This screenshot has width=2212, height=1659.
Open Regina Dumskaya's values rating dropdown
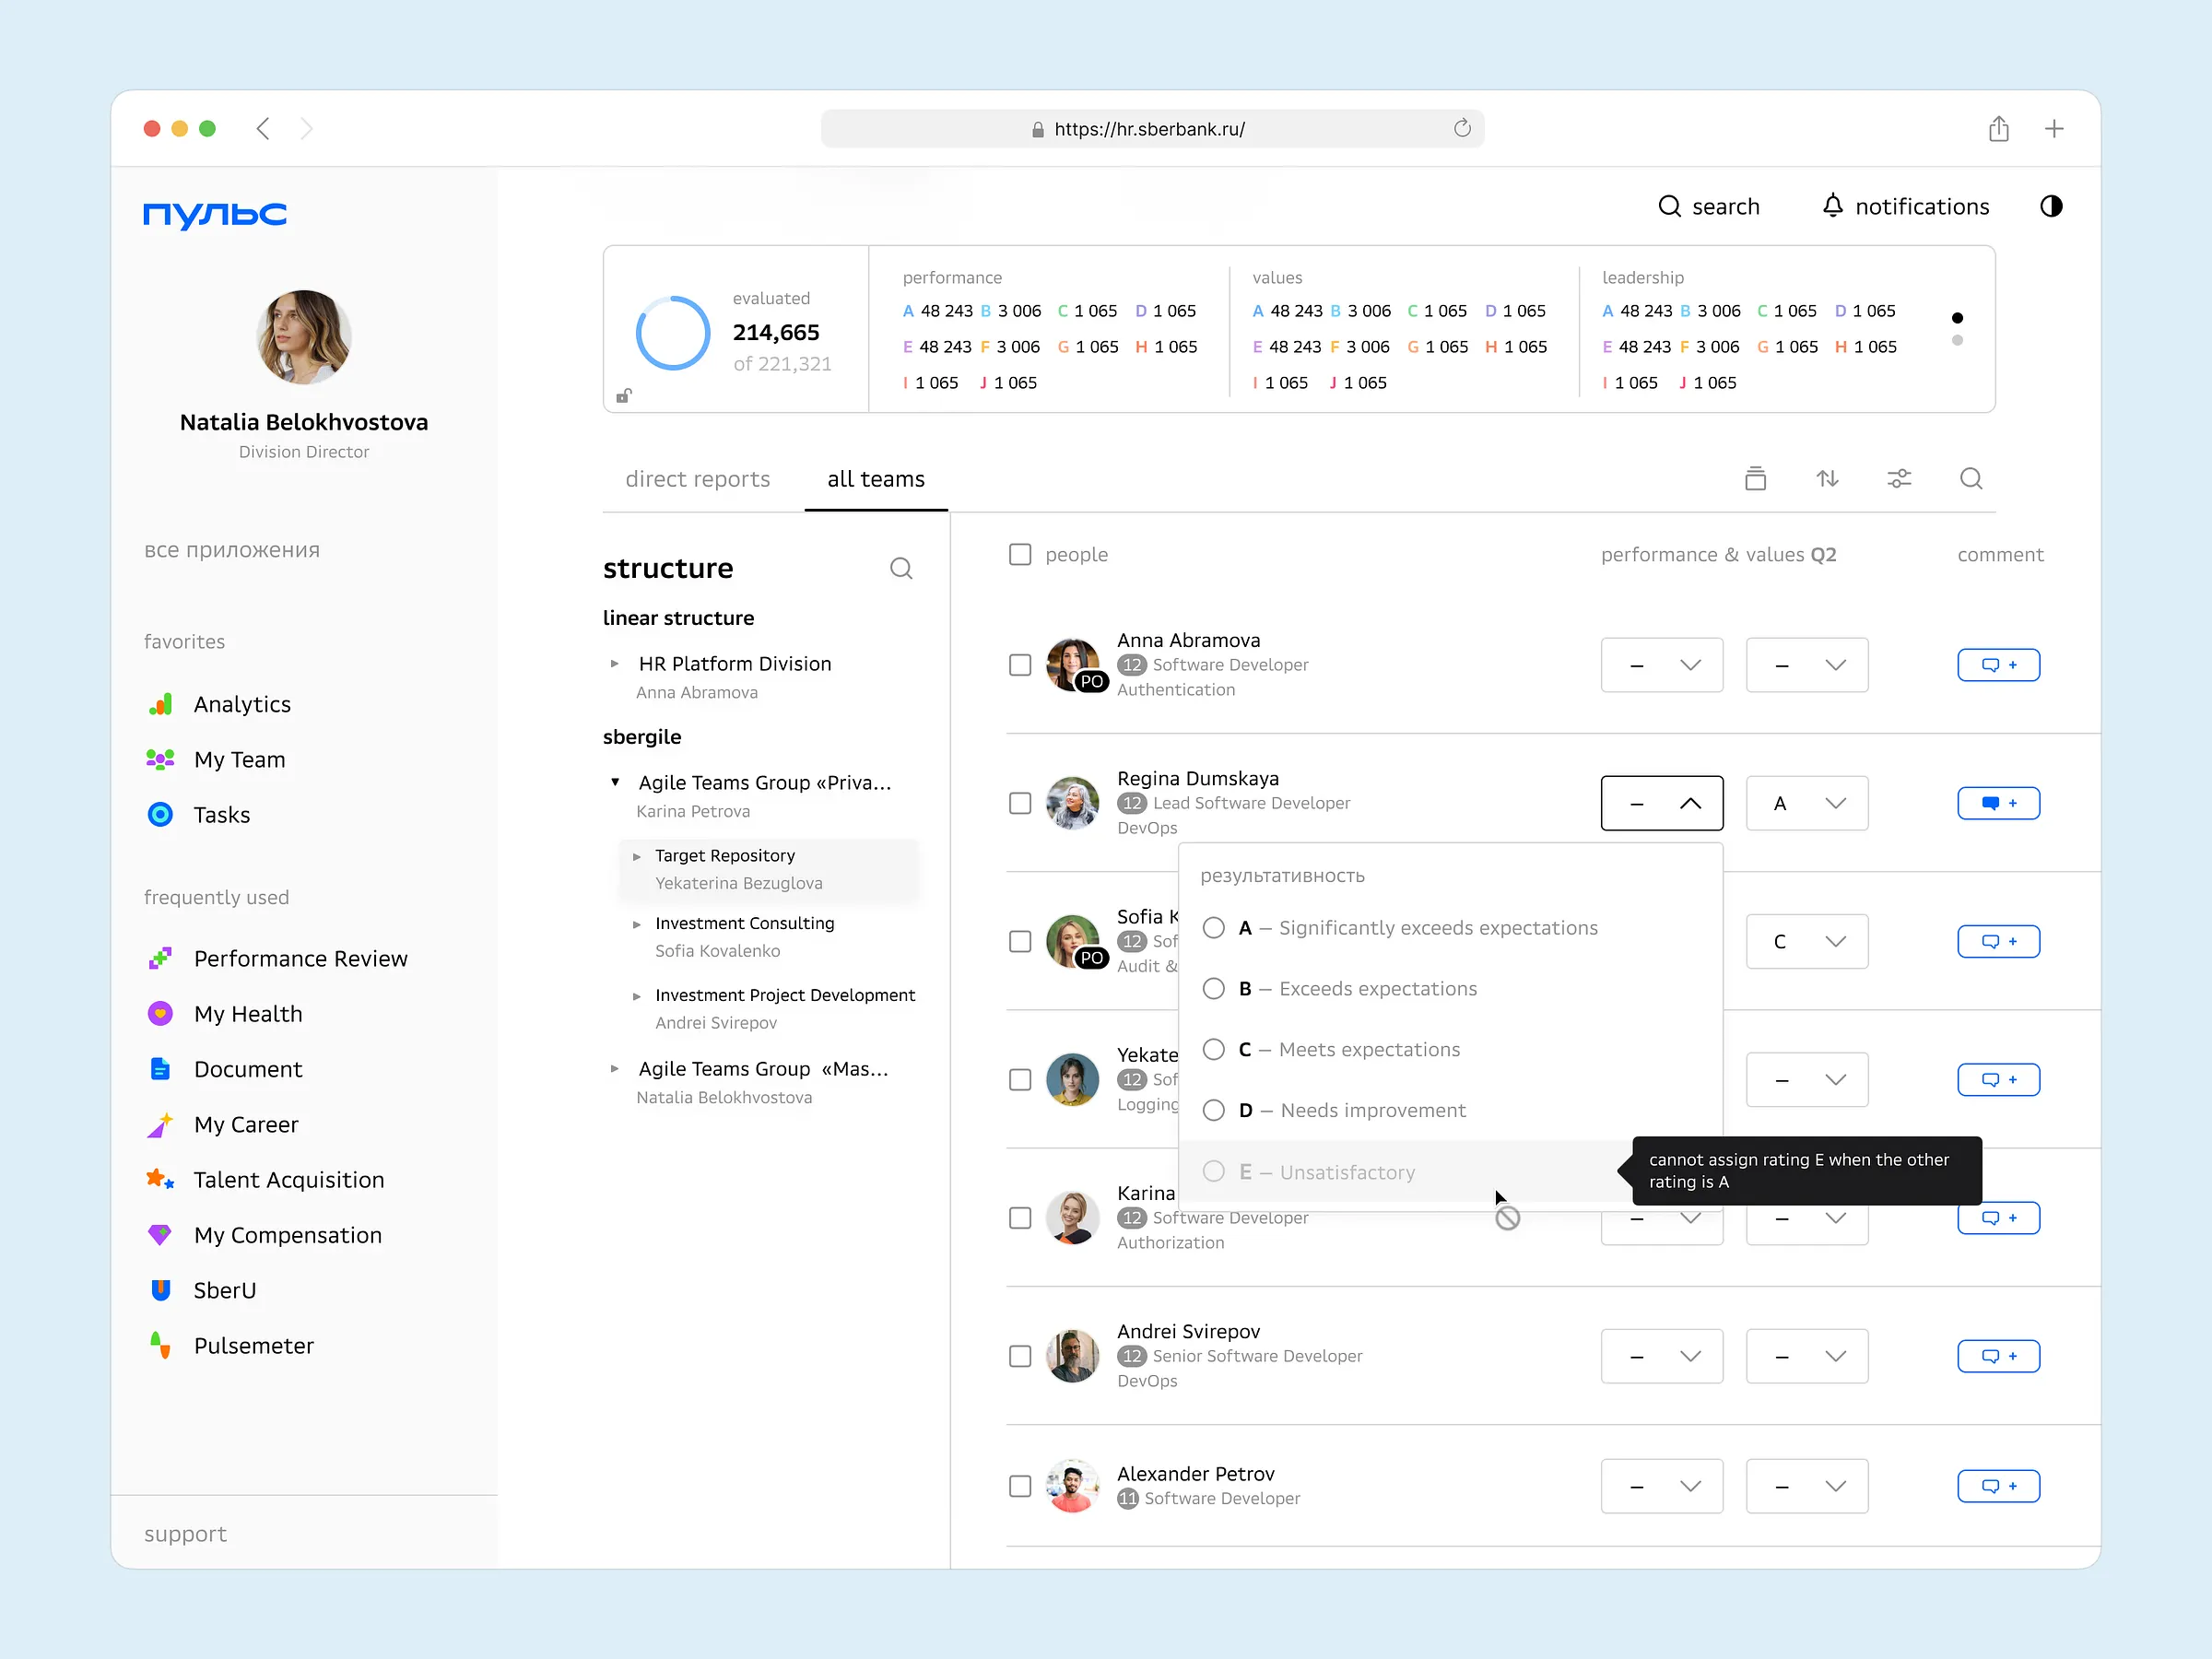pyautogui.click(x=1806, y=803)
